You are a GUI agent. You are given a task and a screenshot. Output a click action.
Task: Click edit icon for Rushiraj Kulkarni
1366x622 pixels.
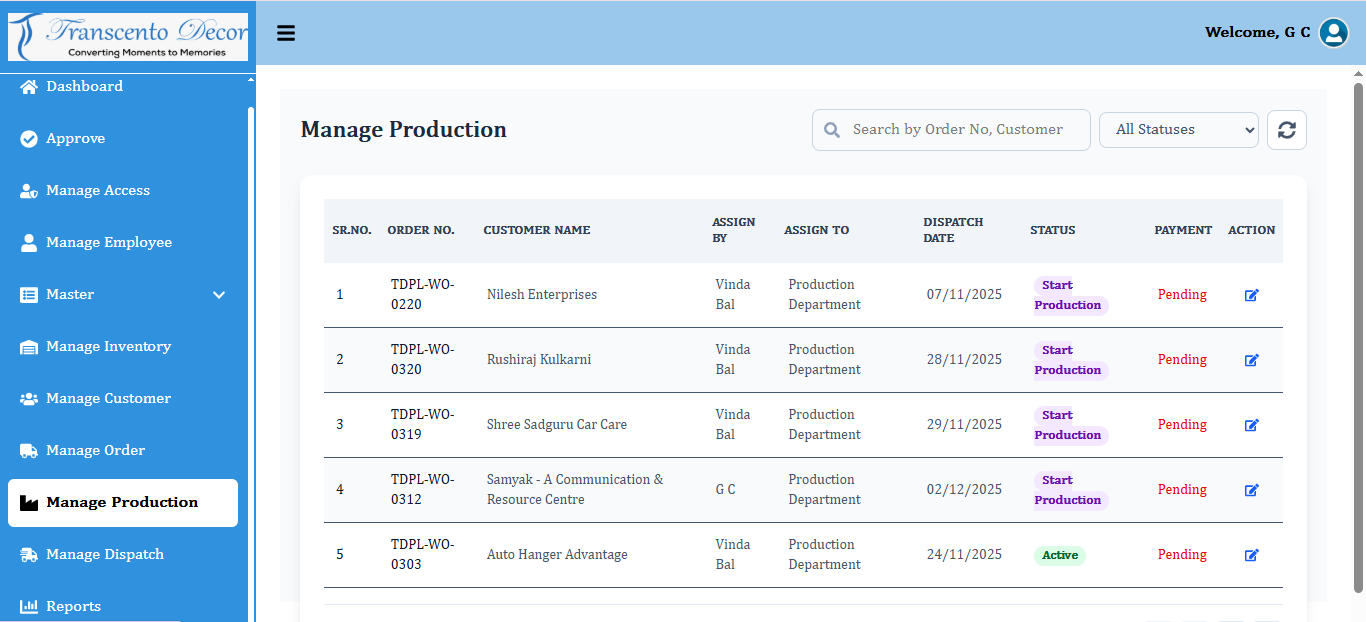(x=1251, y=360)
